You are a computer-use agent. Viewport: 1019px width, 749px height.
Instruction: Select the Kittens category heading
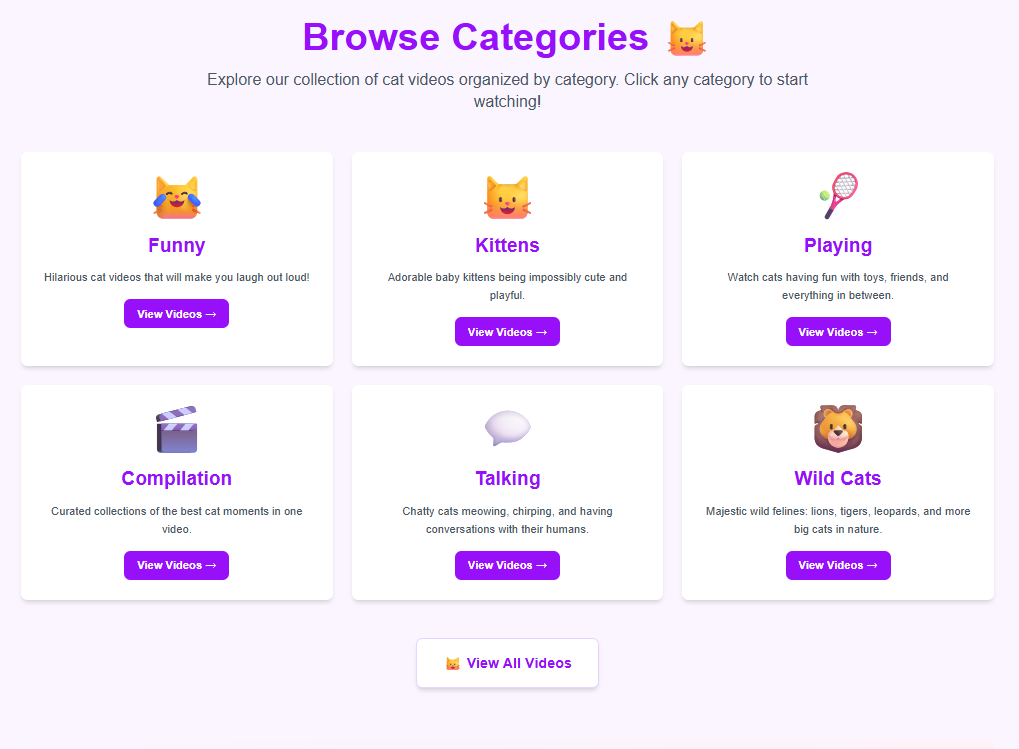click(x=507, y=245)
